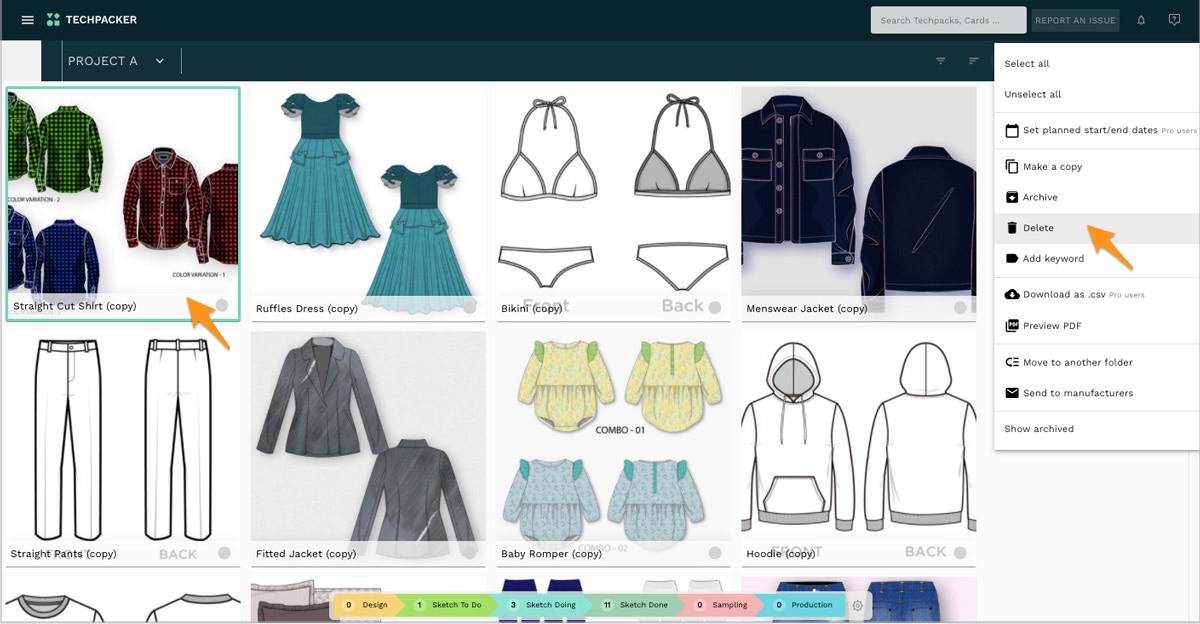Click the Ruffles Dress (copy) title

click(x=307, y=309)
